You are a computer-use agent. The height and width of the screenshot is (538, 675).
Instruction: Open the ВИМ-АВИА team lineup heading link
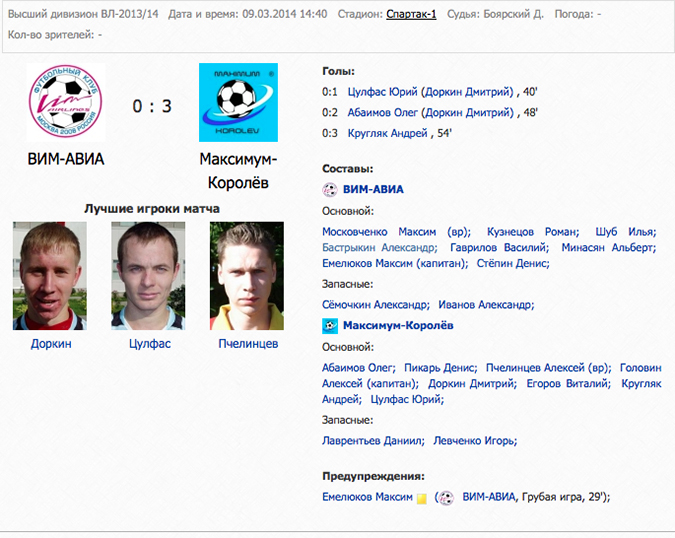click(373, 189)
